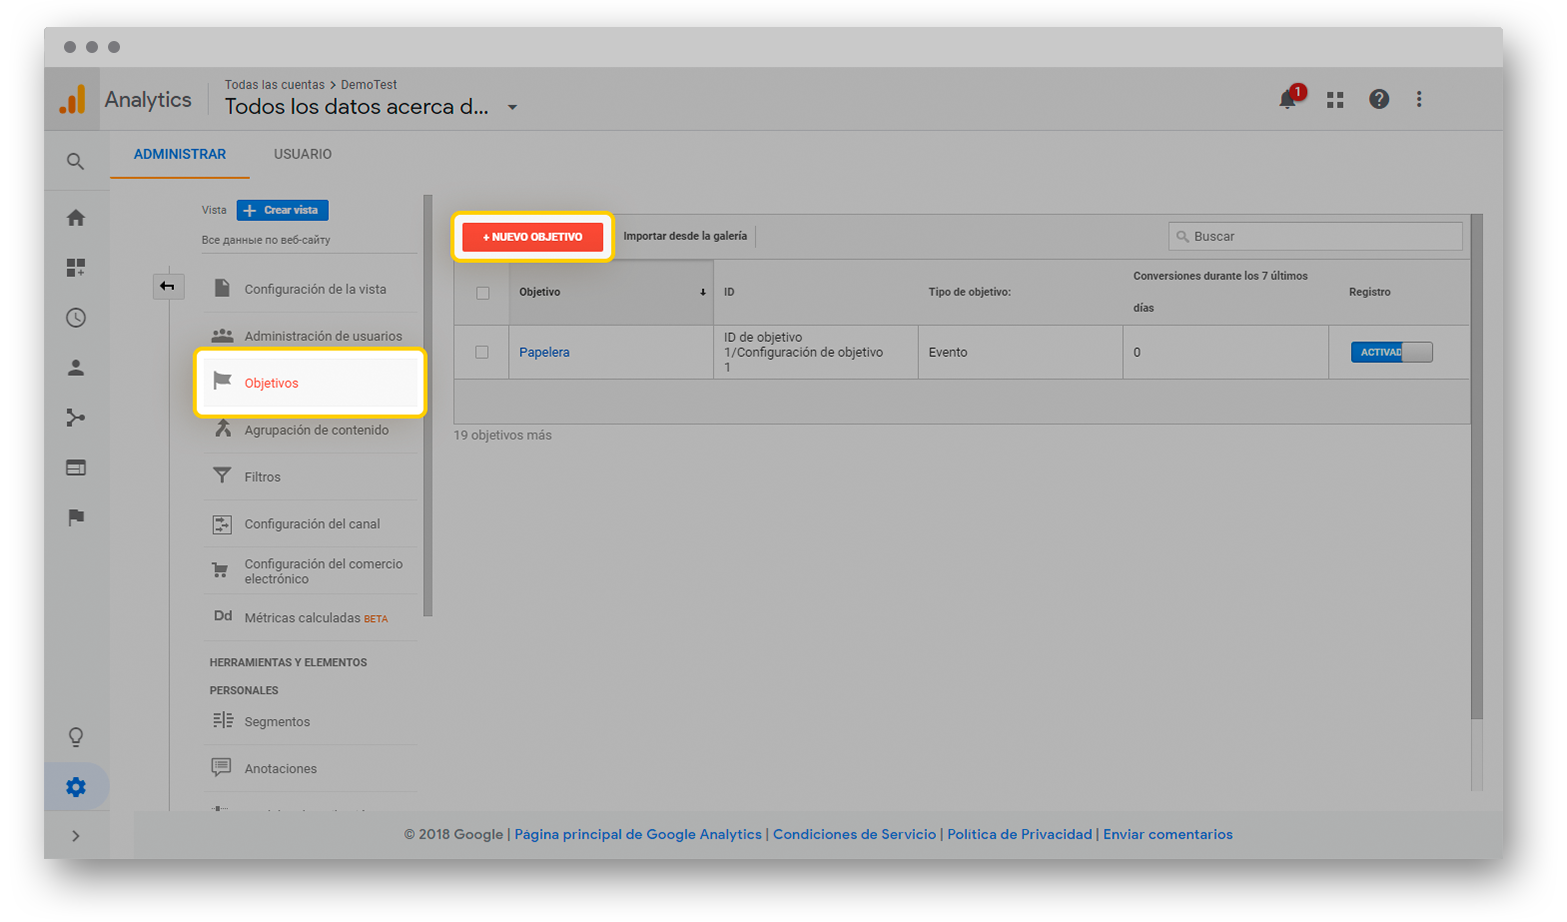Click the main page vertical scrollbar
Screen dimensions: 1567x922
point(1477,466)
